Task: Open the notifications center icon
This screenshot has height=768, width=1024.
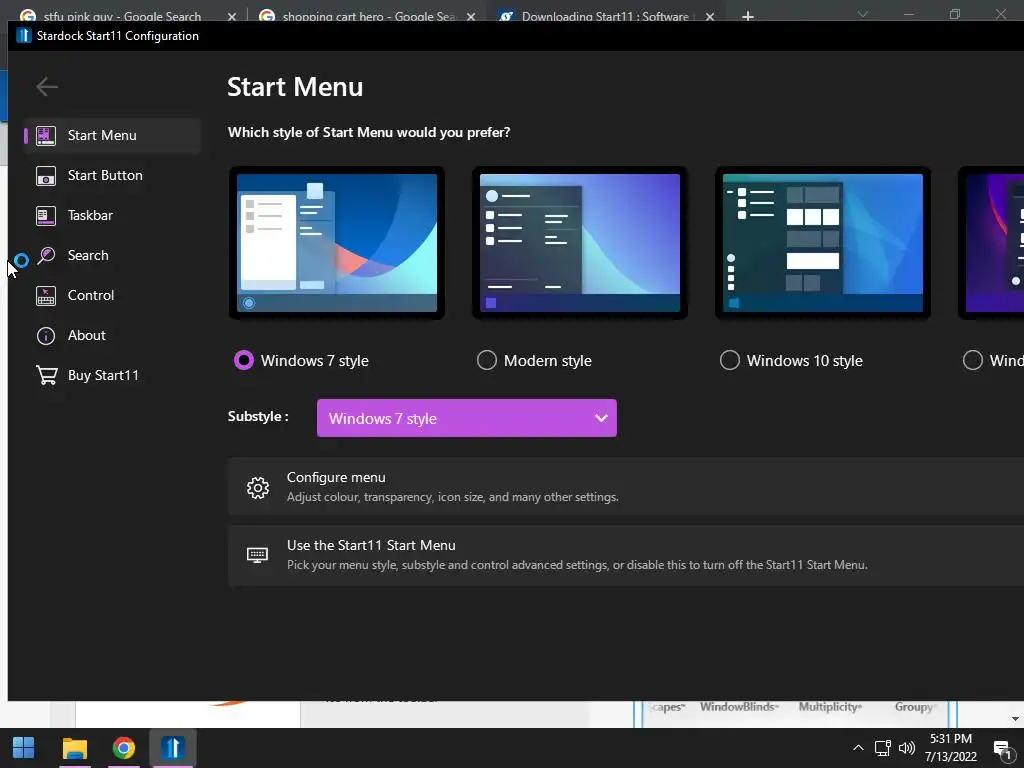Action: tap(1002, 750)
